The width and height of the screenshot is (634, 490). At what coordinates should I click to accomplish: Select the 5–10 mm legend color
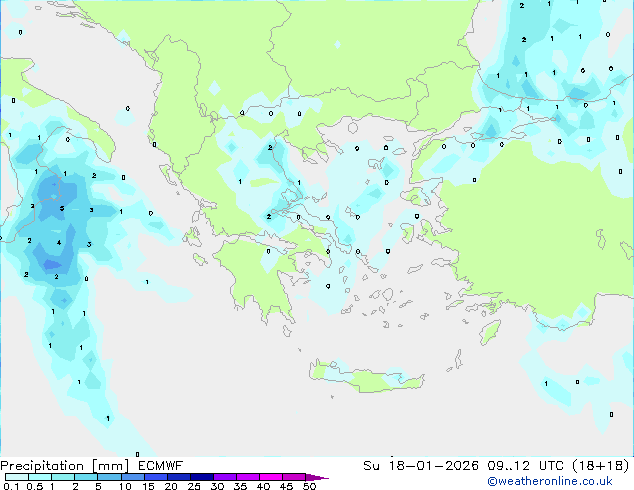click(x=110, y=477)
